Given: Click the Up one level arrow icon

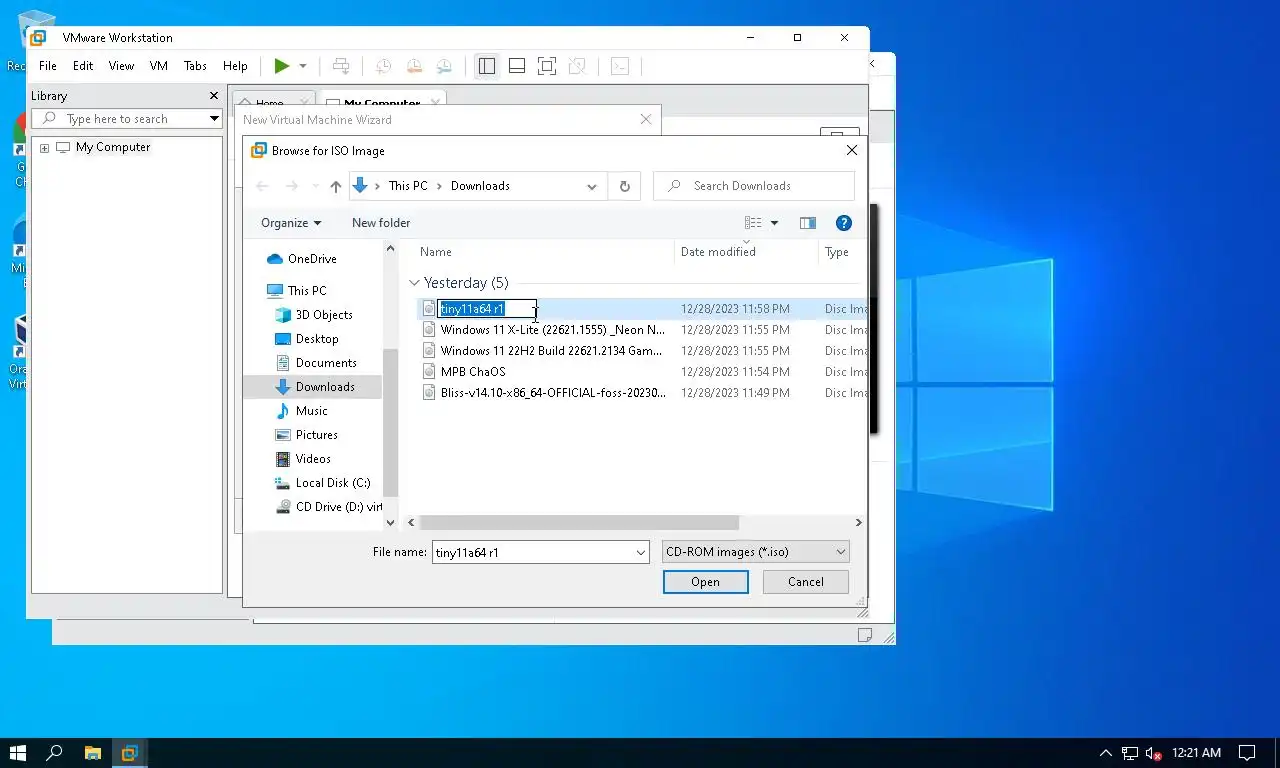Looking at the screenshot, I should coord(336,186).
